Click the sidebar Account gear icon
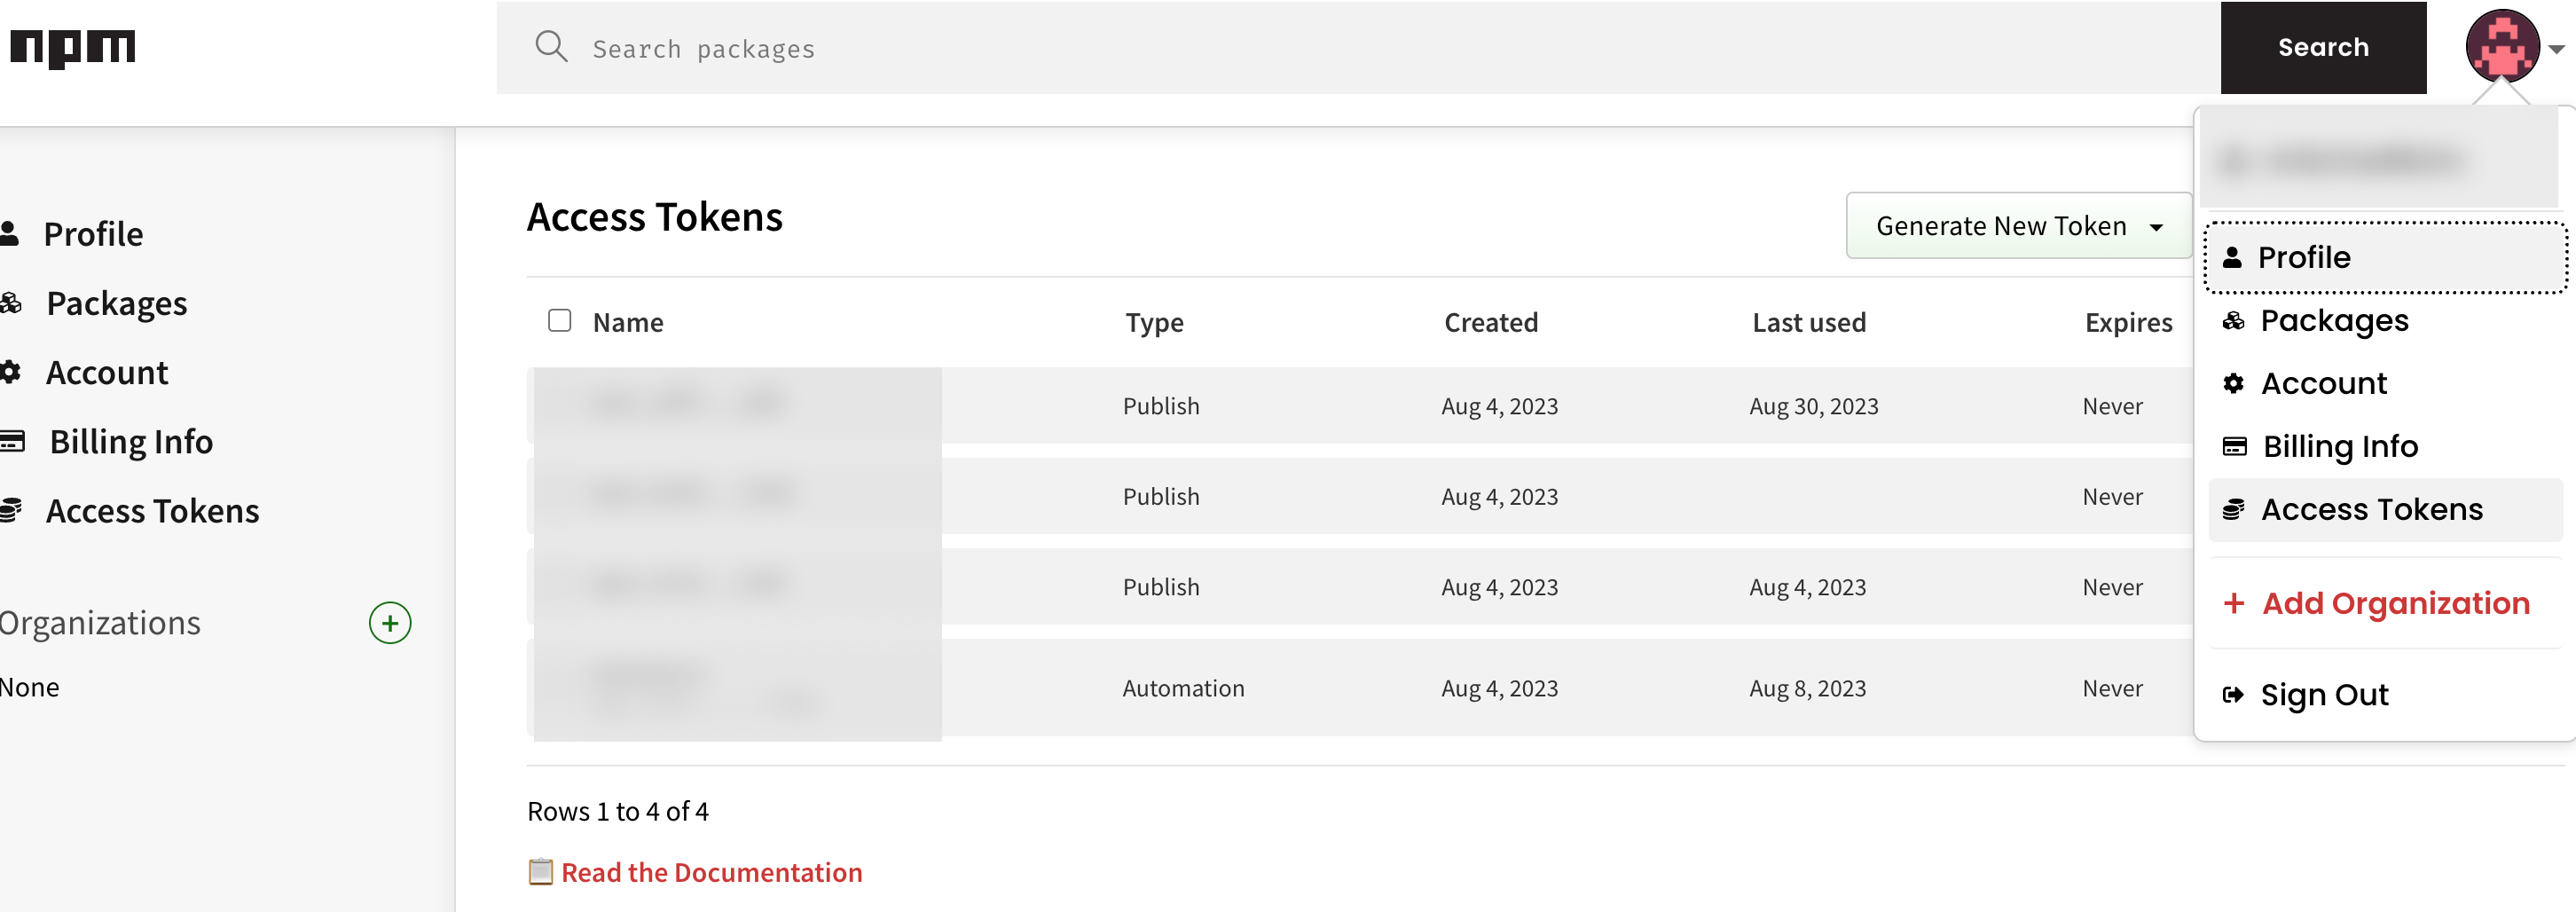The image size is (2576, 912). pyautogui.click(x=10, y=372)
